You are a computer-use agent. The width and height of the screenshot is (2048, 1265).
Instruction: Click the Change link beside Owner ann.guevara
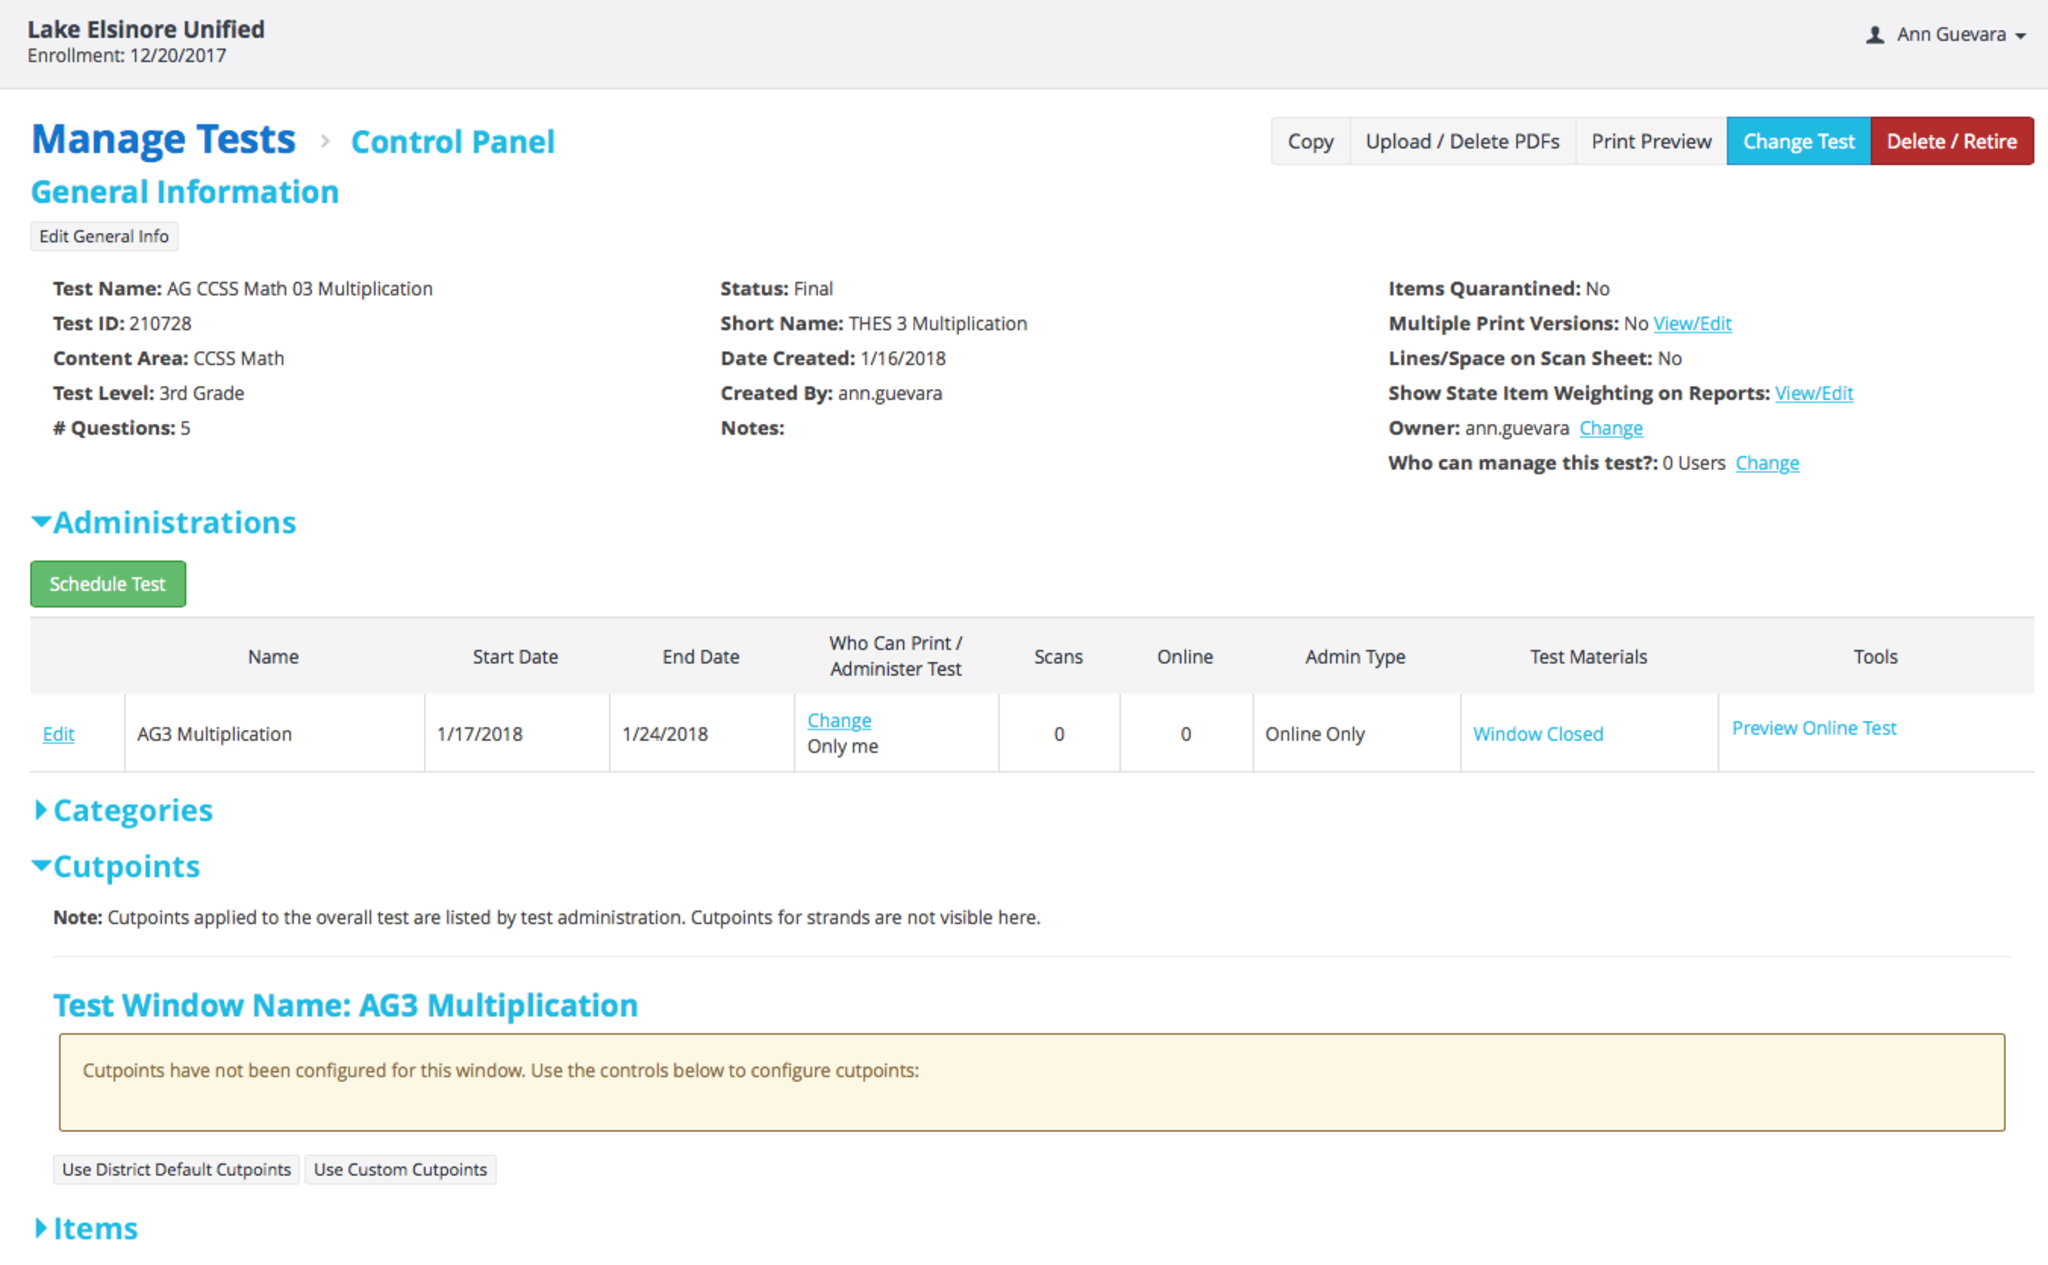click(1611, 428)
